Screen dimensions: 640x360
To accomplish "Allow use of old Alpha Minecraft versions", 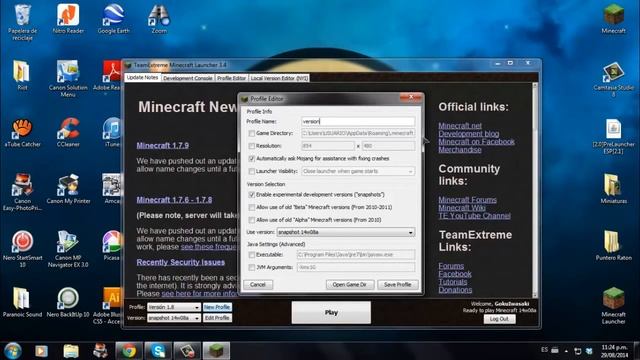I will [x=252, y=220].
